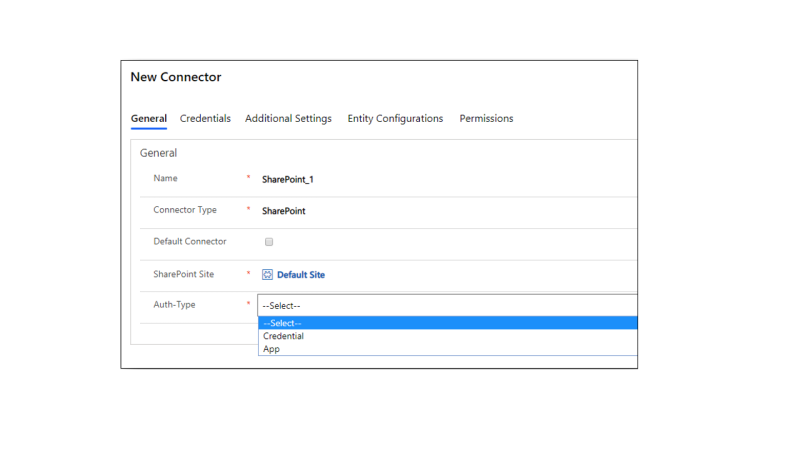
Task: Switch to the General tab
Action: pyautogui.click(x=148, y=119)
